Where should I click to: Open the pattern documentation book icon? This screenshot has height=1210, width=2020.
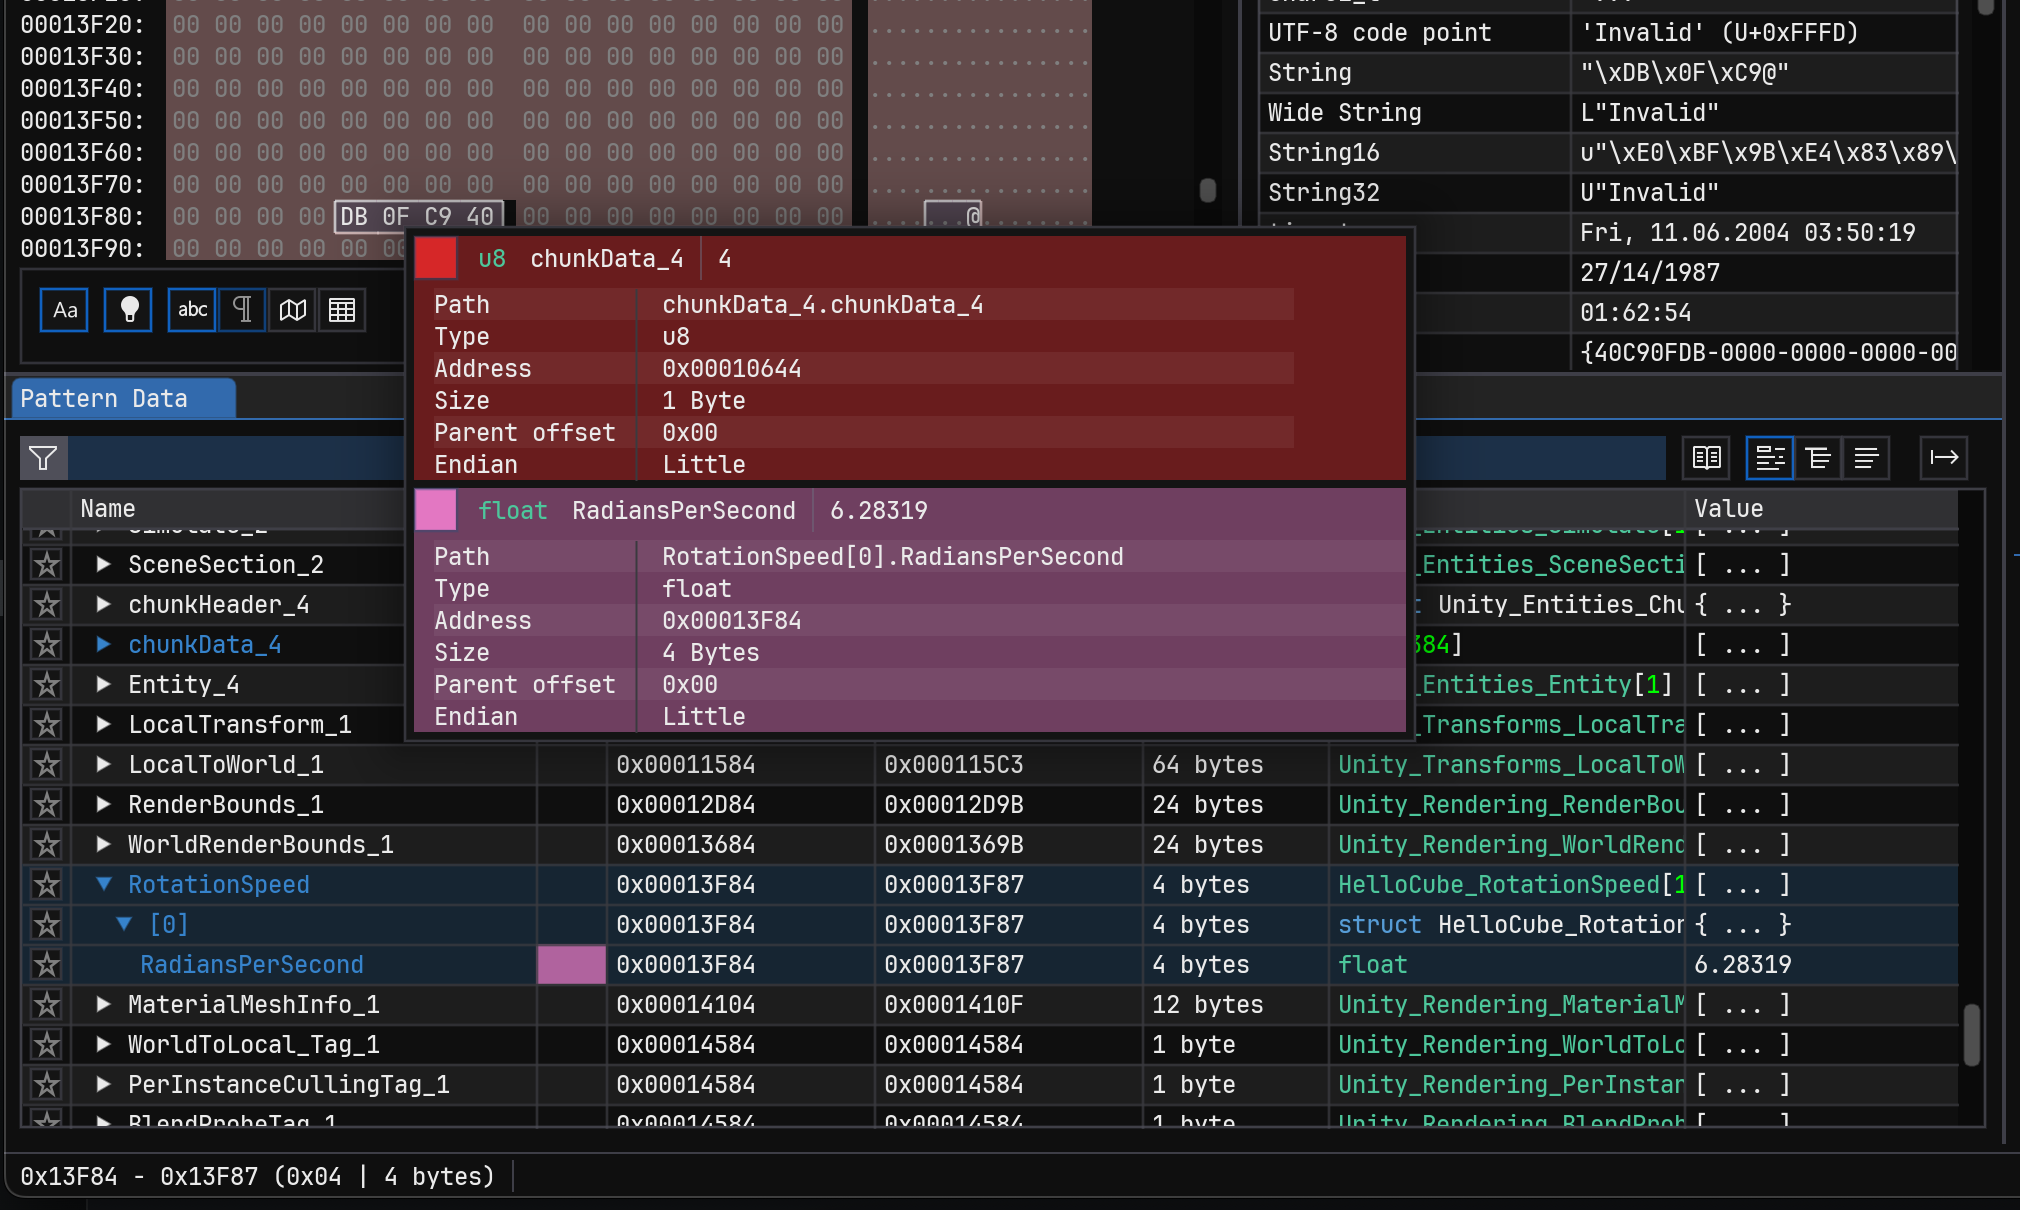pos(1705,458)
